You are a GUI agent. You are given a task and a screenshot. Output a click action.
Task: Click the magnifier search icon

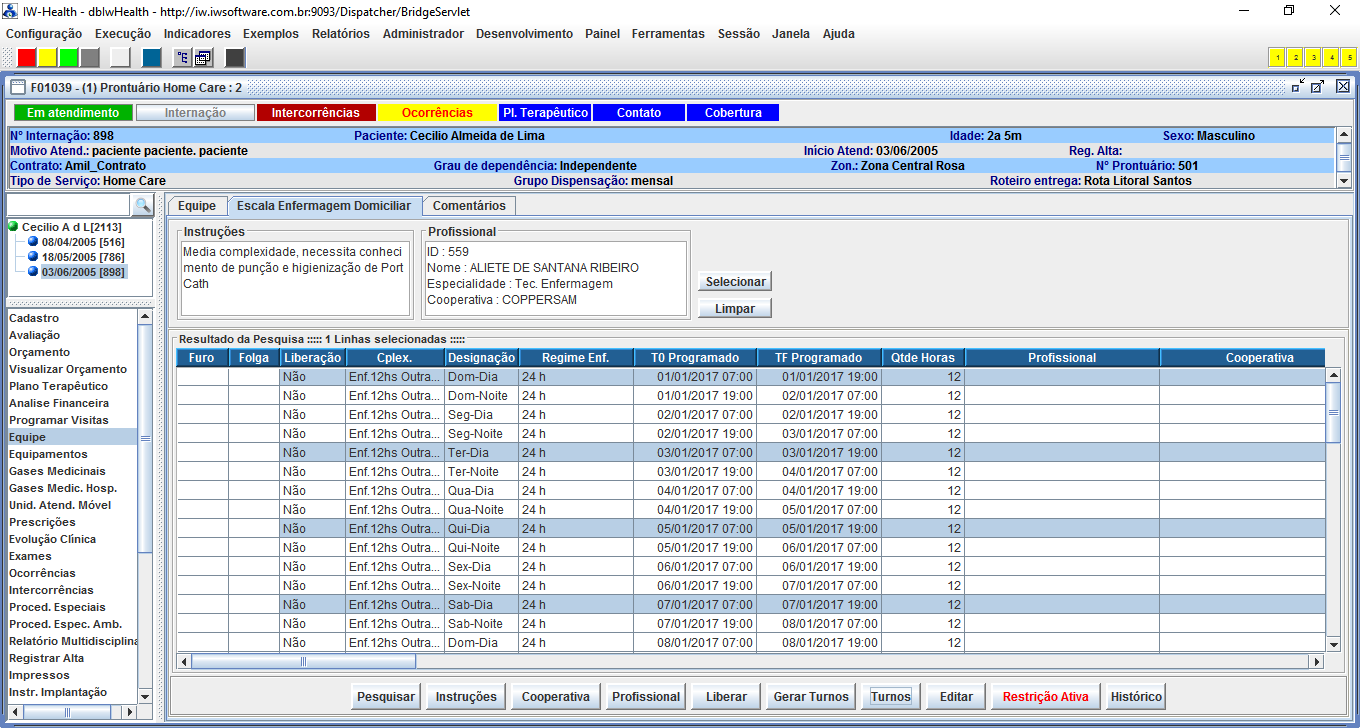(x=142, y=205)
